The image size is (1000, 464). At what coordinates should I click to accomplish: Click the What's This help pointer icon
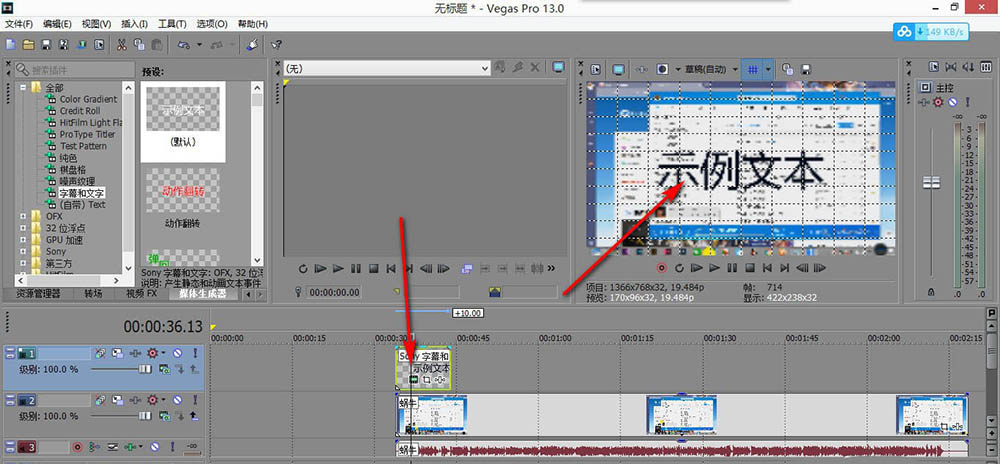[276, 45]
